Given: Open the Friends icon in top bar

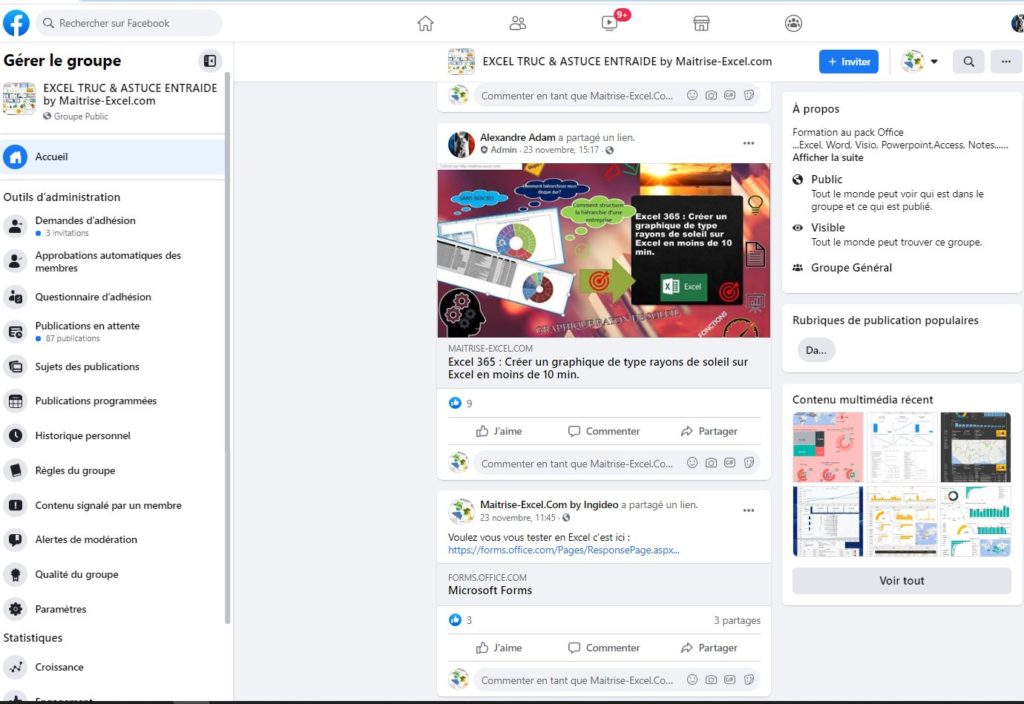Looking at the screenshot, I should click(x=517, y=24).
